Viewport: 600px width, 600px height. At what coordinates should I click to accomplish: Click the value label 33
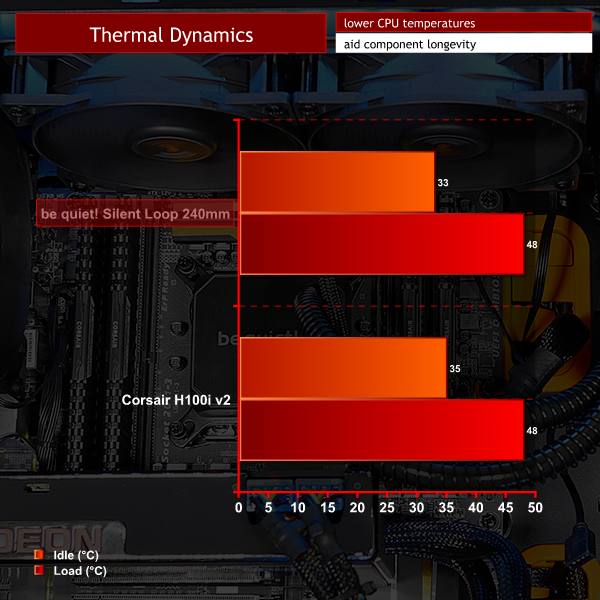pyautogui.click(x=443, y=183)
